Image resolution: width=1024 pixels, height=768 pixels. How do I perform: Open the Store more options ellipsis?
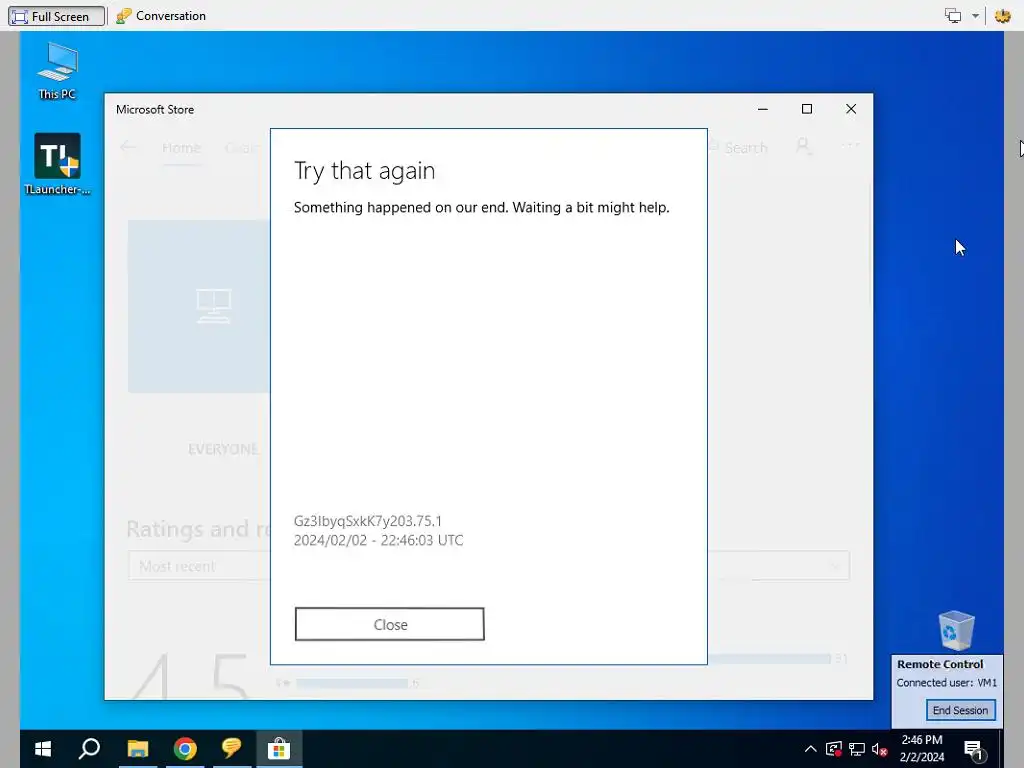850,146
